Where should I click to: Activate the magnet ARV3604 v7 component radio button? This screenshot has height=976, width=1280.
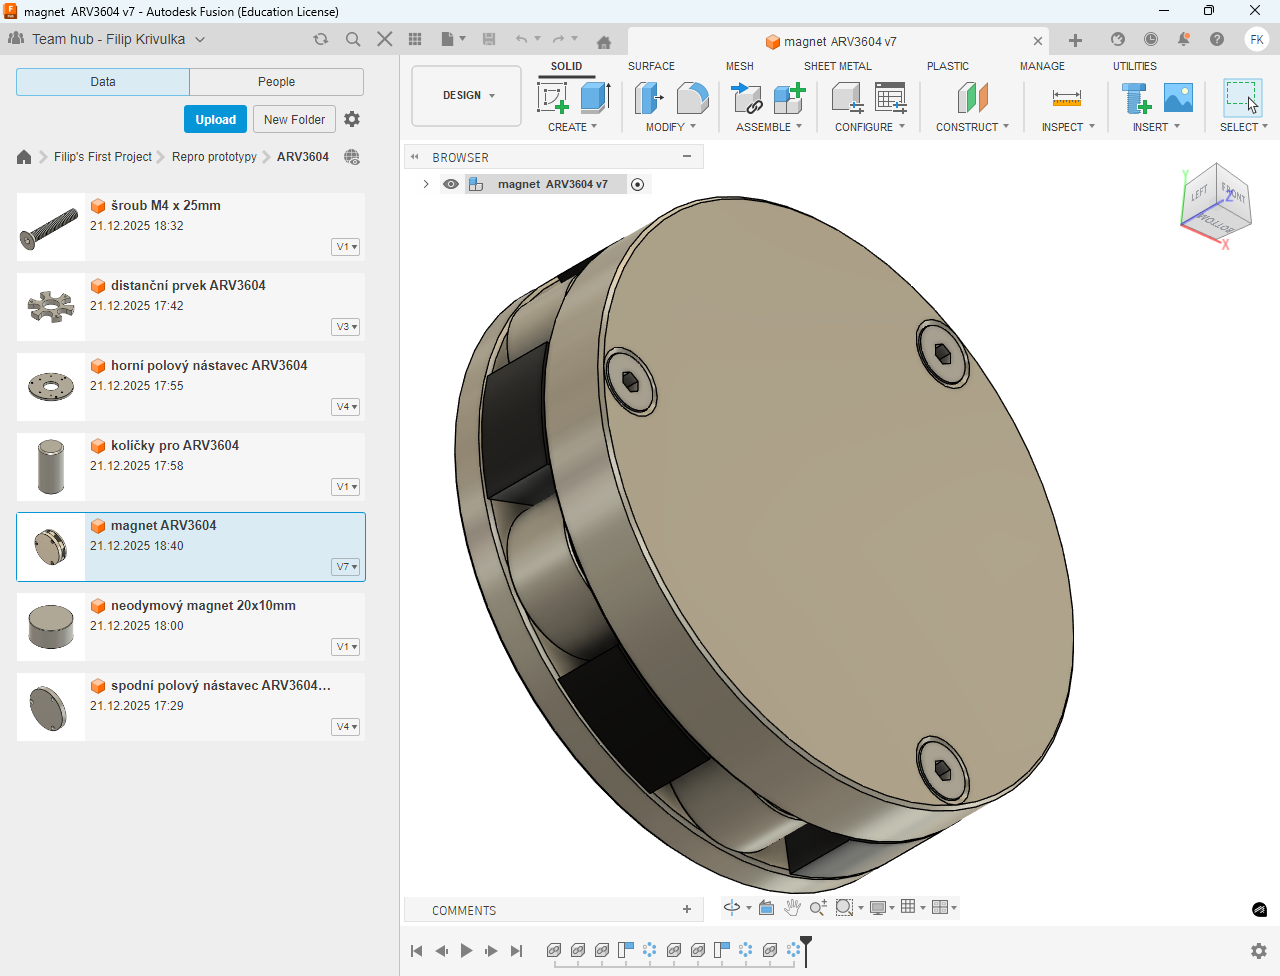[x=638, y=184]
